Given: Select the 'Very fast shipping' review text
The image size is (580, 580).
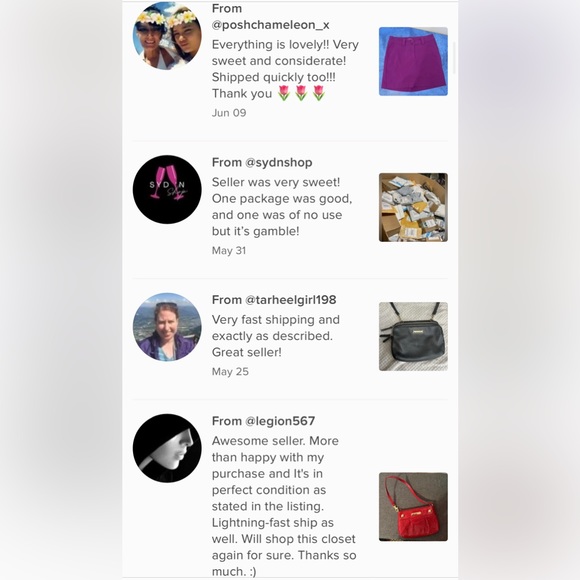Looking at the screenshot, I should [x=276, y=336].
